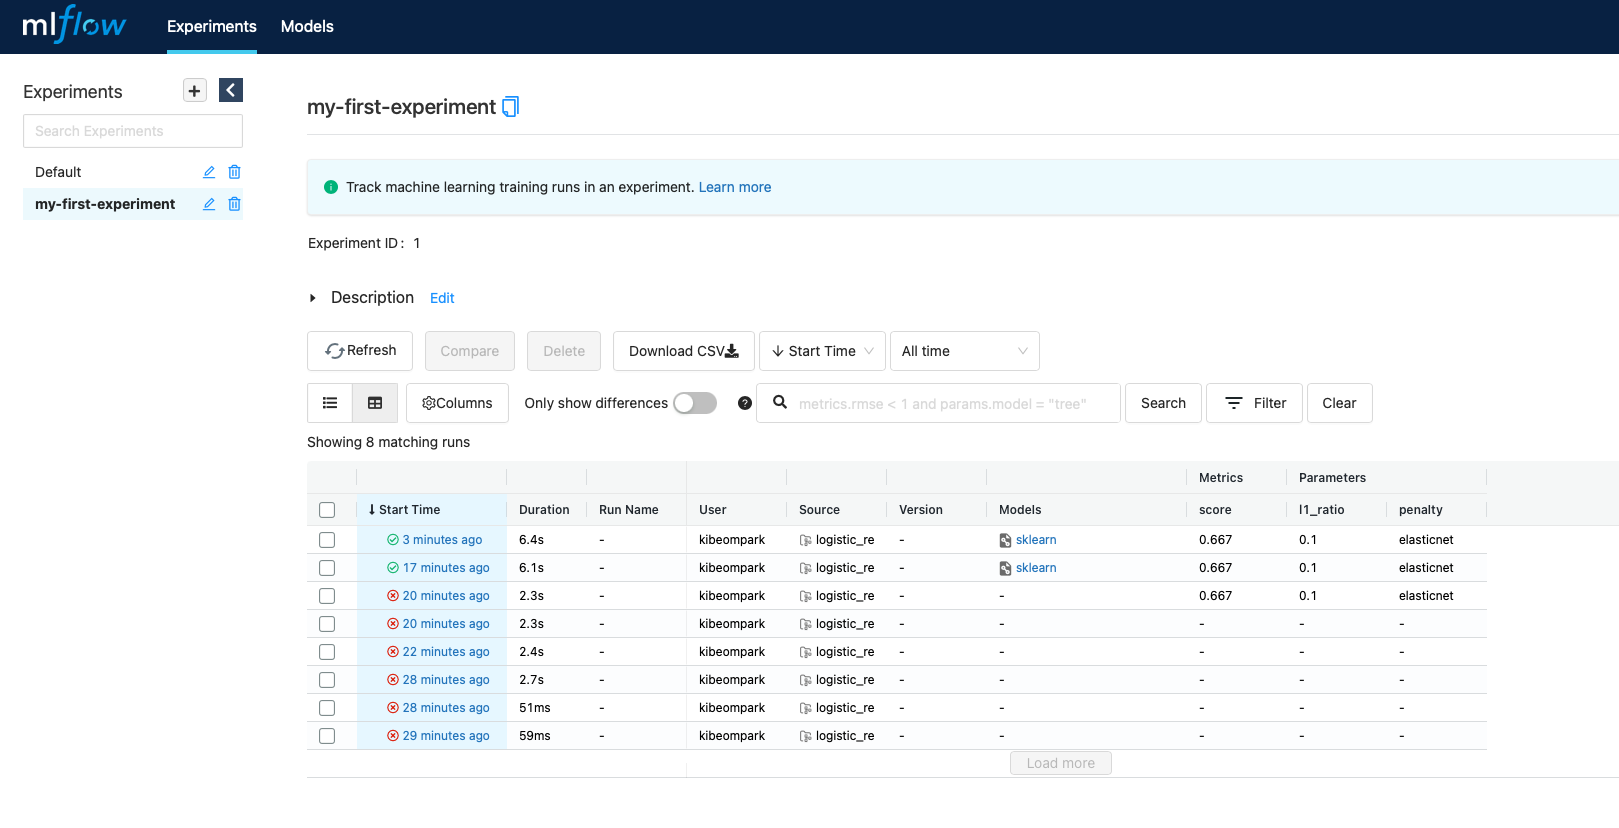
Task: Delete my-first-experiment using its trash icon
Action: tap(235, 204)
